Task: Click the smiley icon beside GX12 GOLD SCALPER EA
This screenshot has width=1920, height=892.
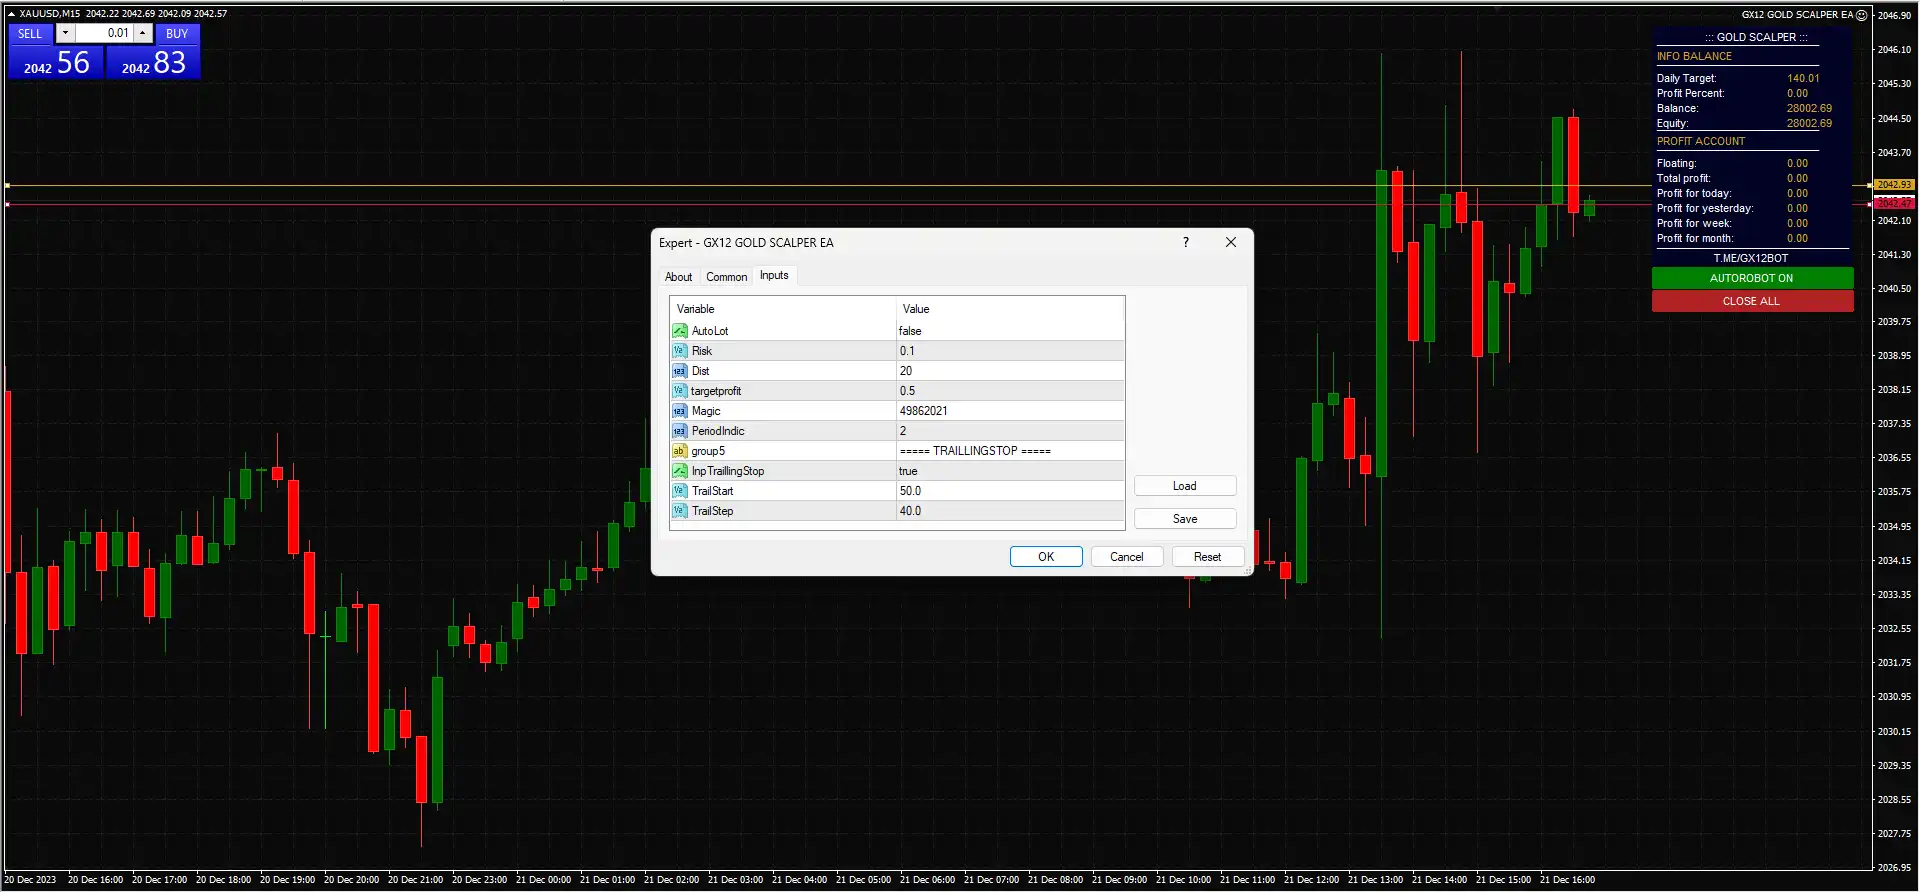Action: [1862, 15]
